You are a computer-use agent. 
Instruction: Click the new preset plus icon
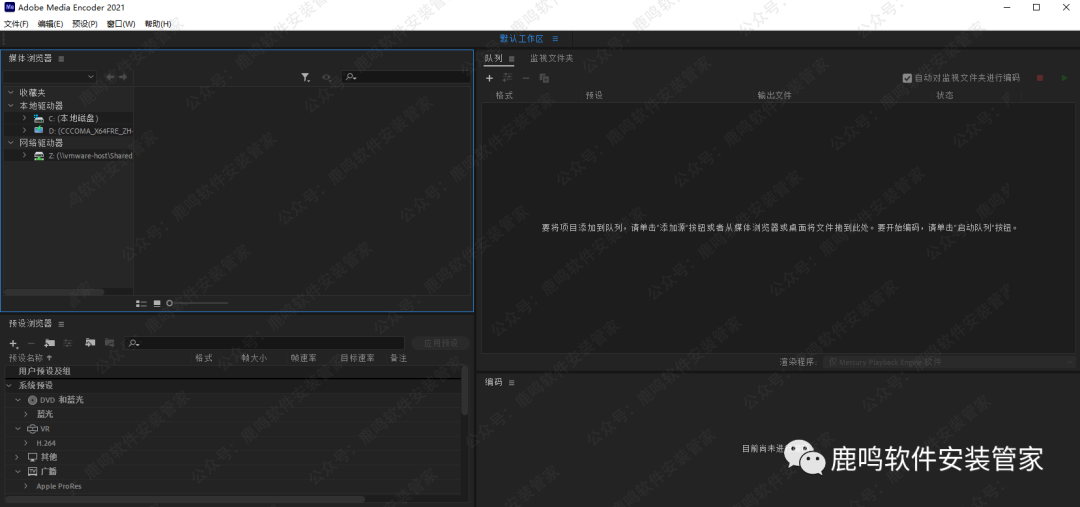click(13, 343)
